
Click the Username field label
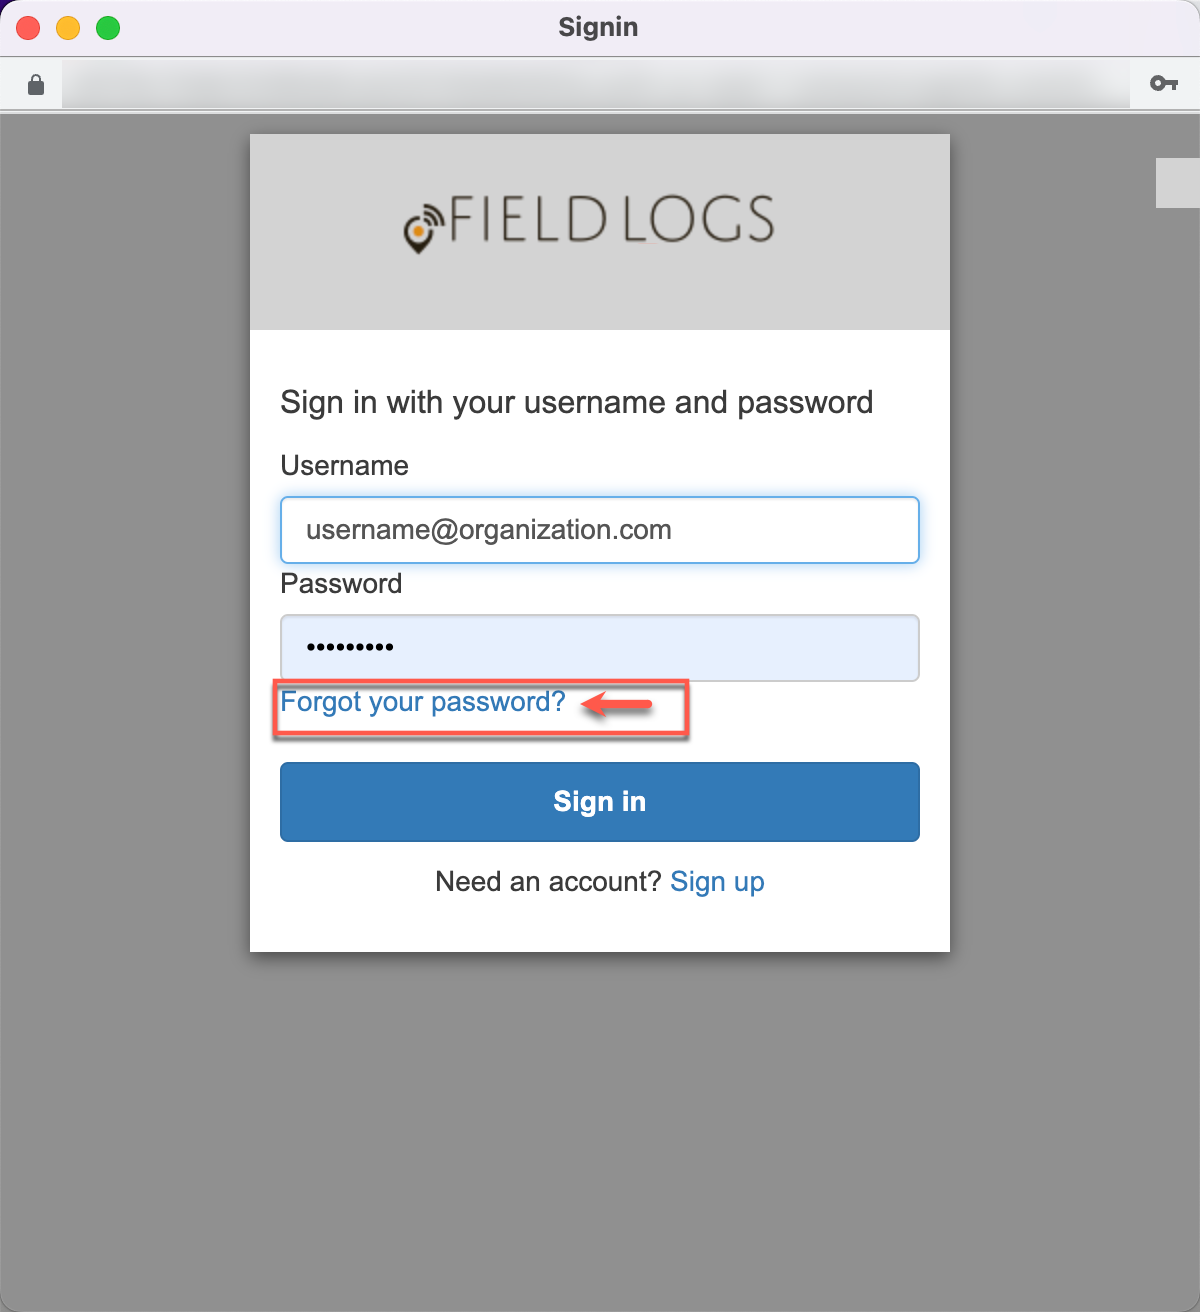click(x=344, y=466)
